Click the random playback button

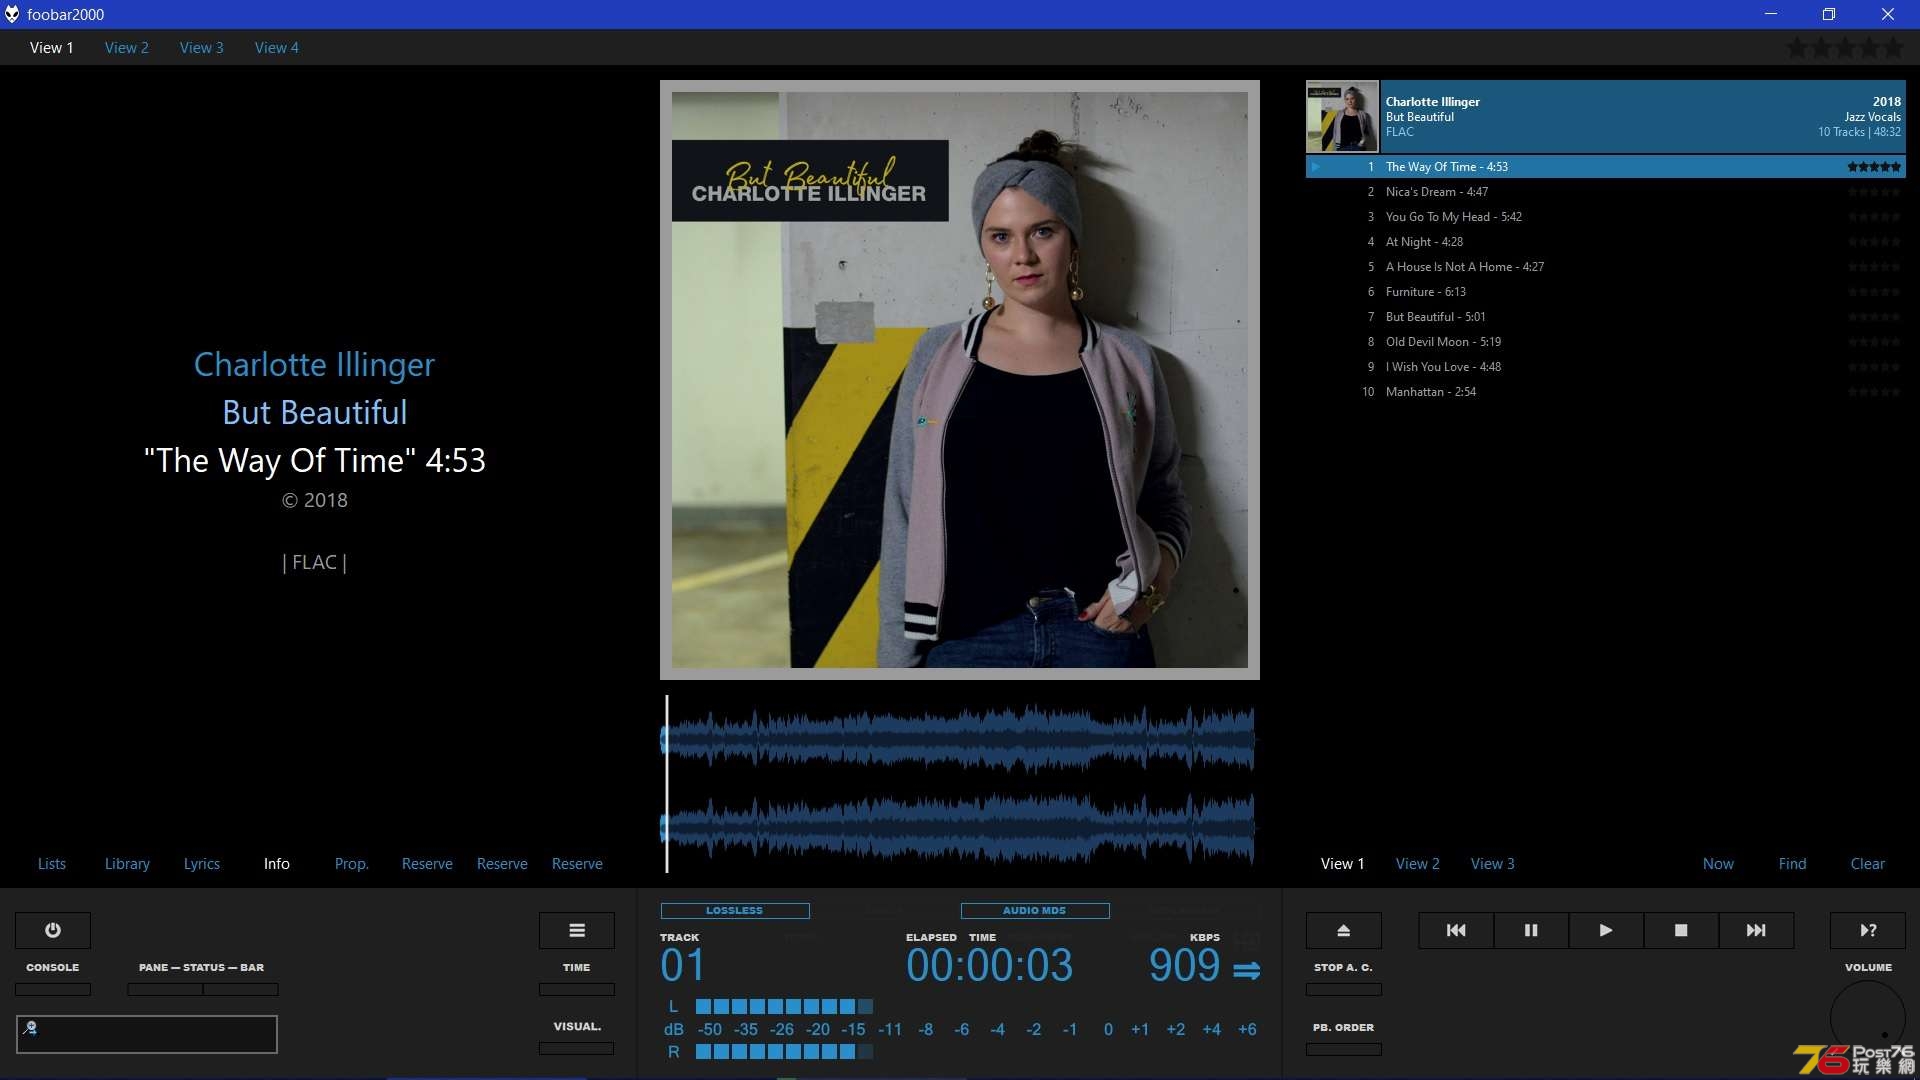pos(1868,930)
